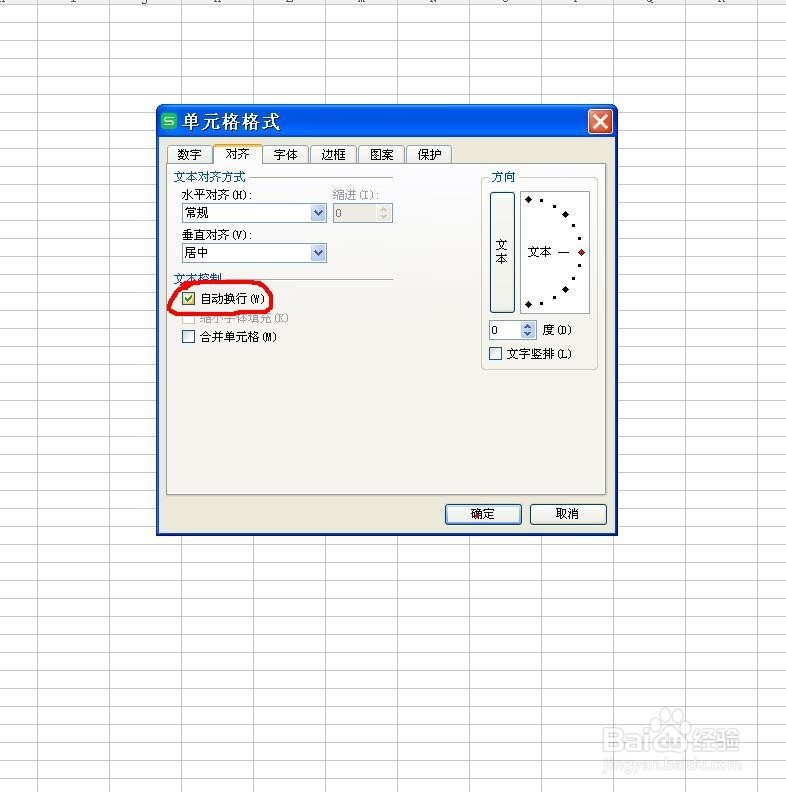Toggle the 缩小字体填充 checkbox
The width and height of the screenshot is (786, 792).
pyautogui.click(x=188, y=319)
